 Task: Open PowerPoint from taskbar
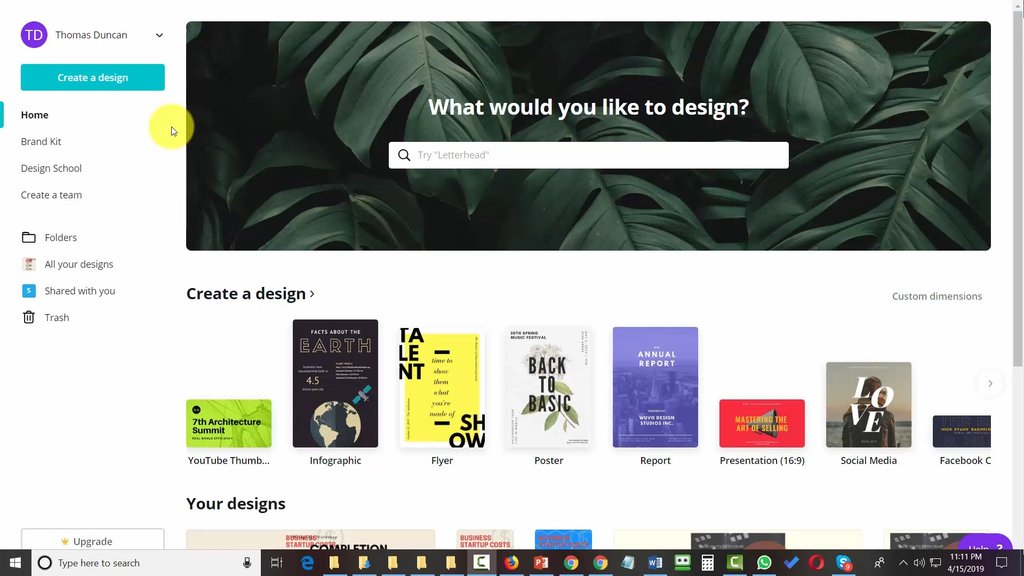click(x=541, y=562)
